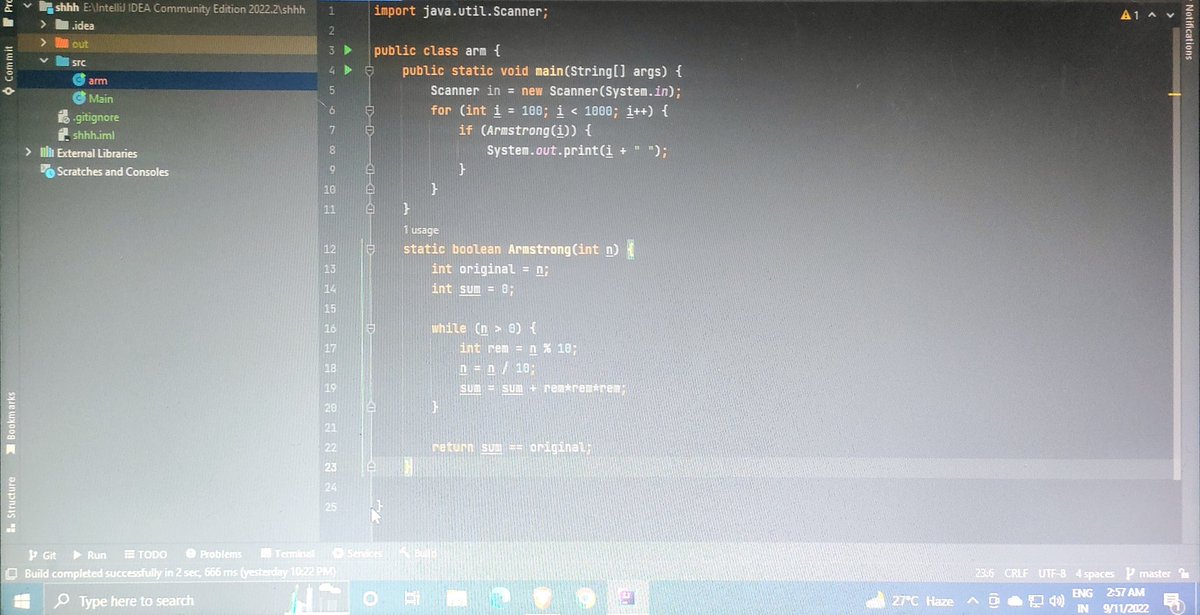Collapse the src folder
Image resolution: width=1200 pixels, height=615 pixels.
pyautogui.click(x=45, y=62)
